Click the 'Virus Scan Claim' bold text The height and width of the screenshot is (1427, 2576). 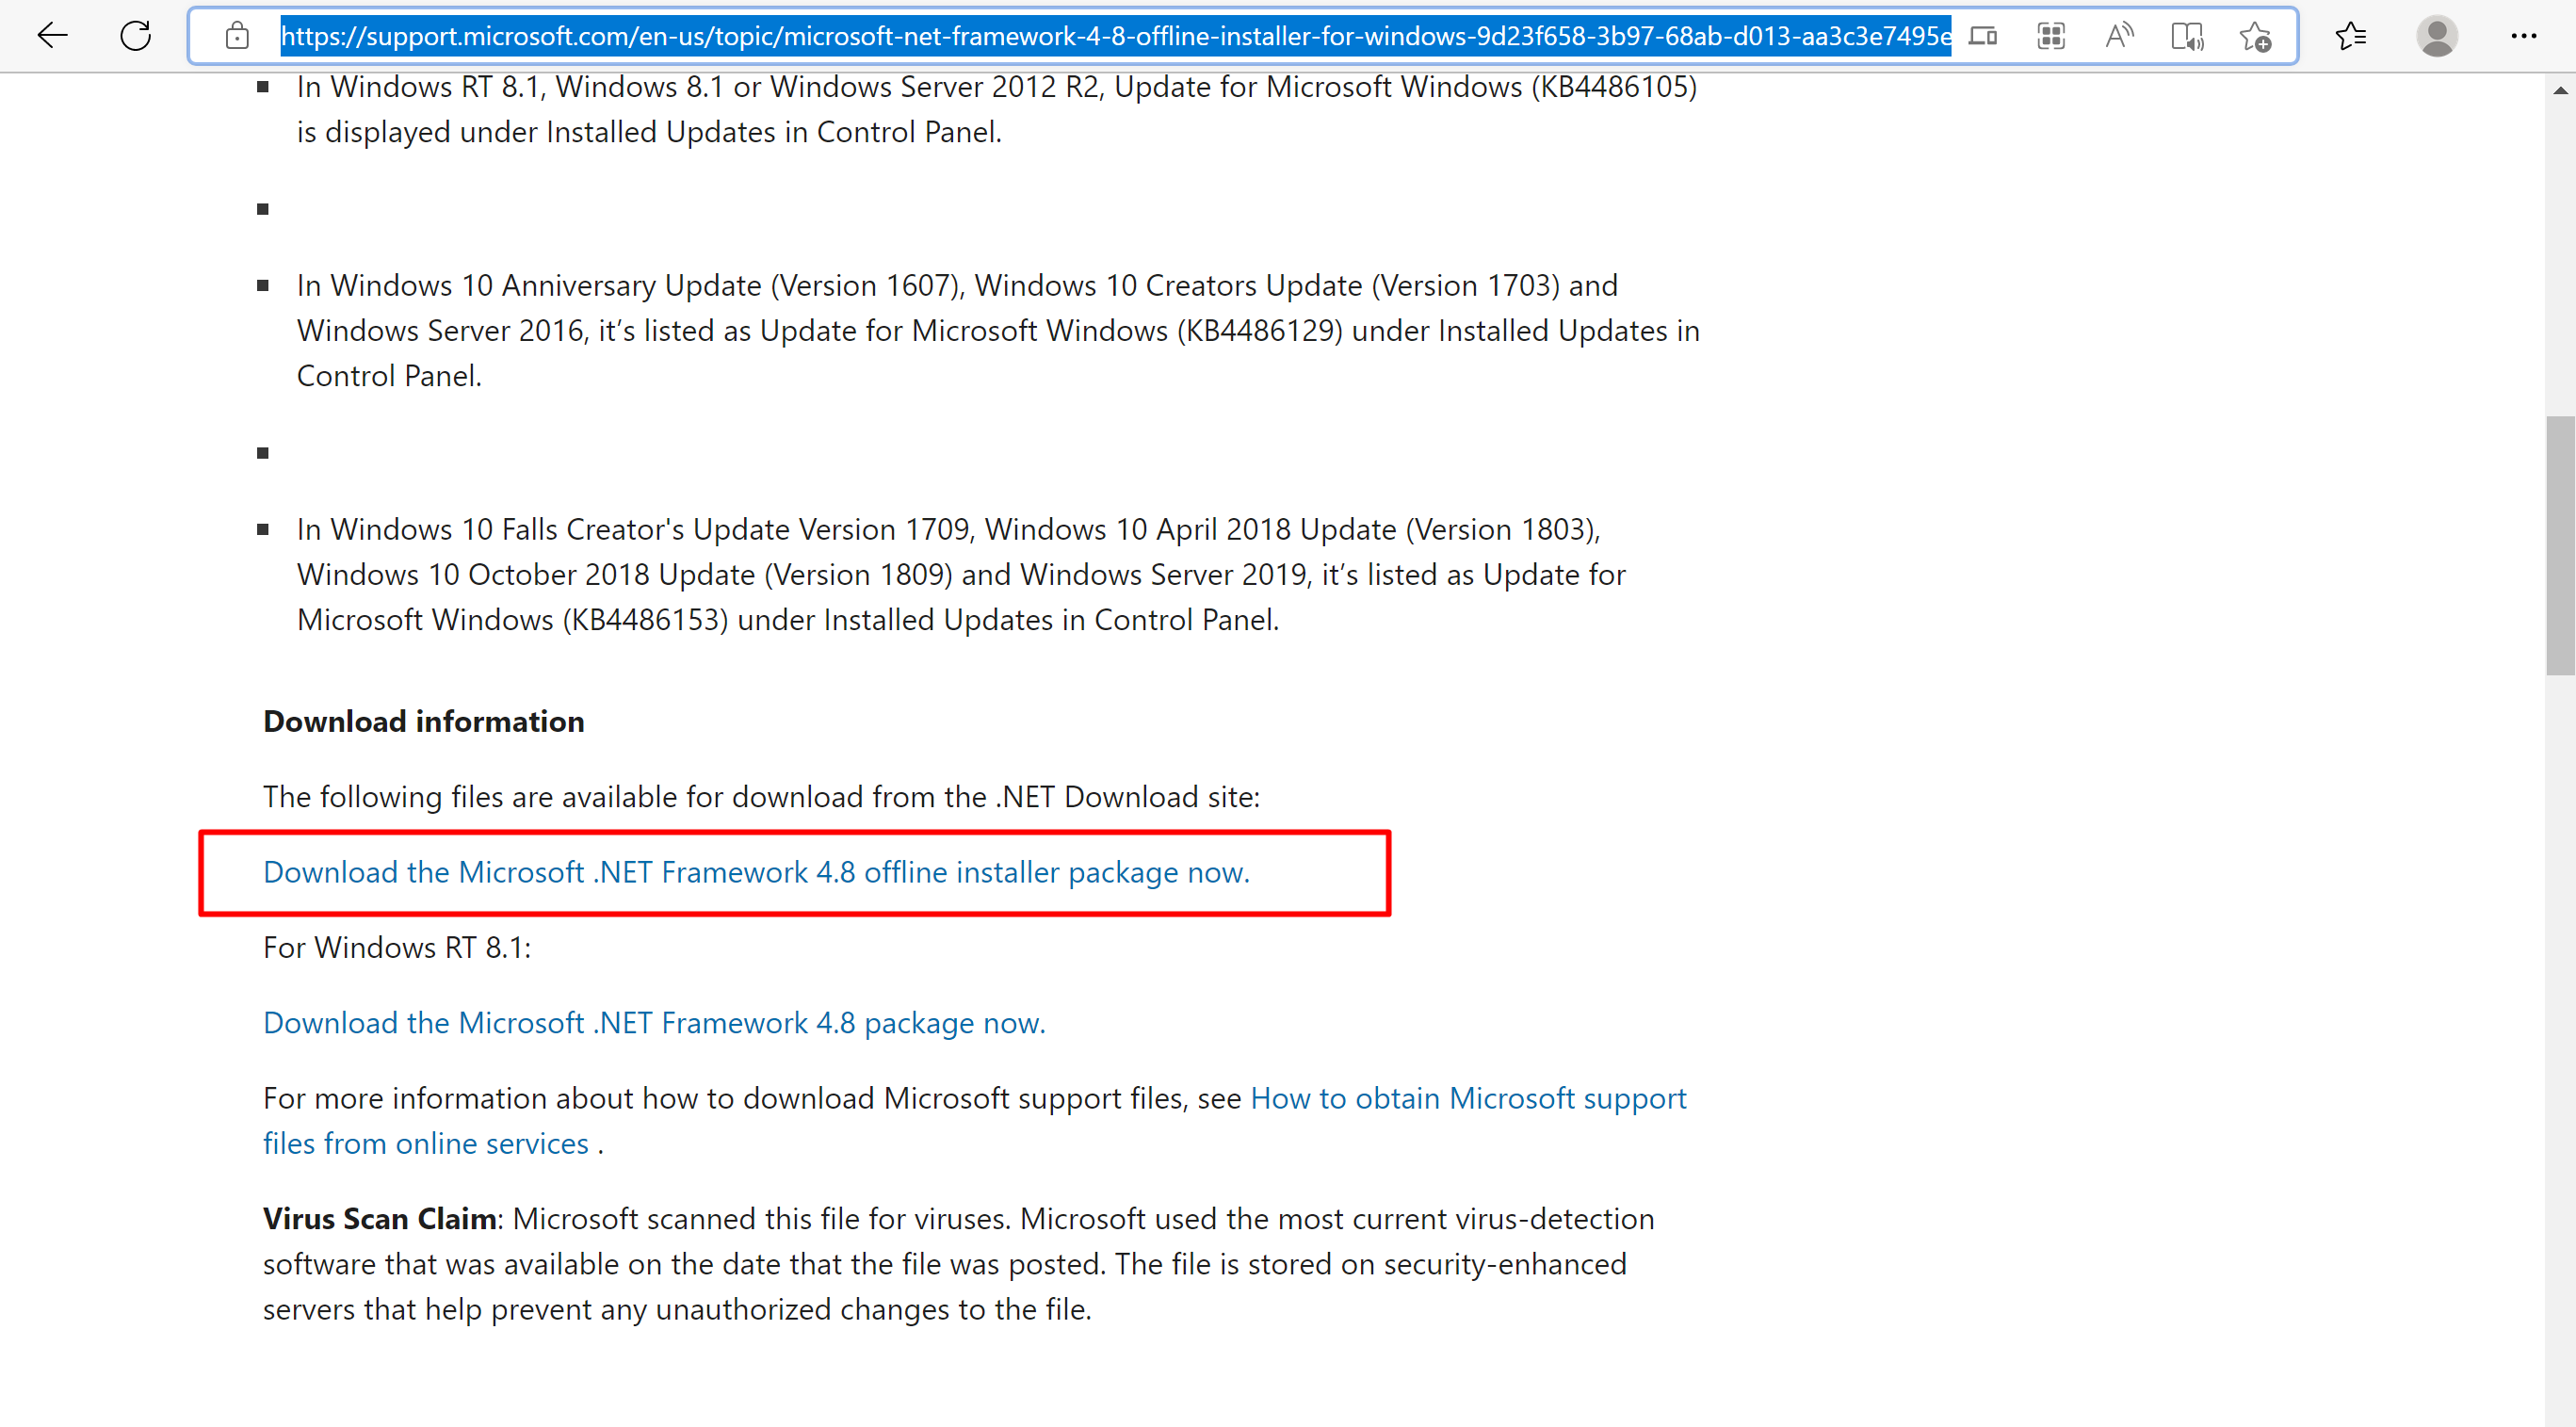[380, 1218]
